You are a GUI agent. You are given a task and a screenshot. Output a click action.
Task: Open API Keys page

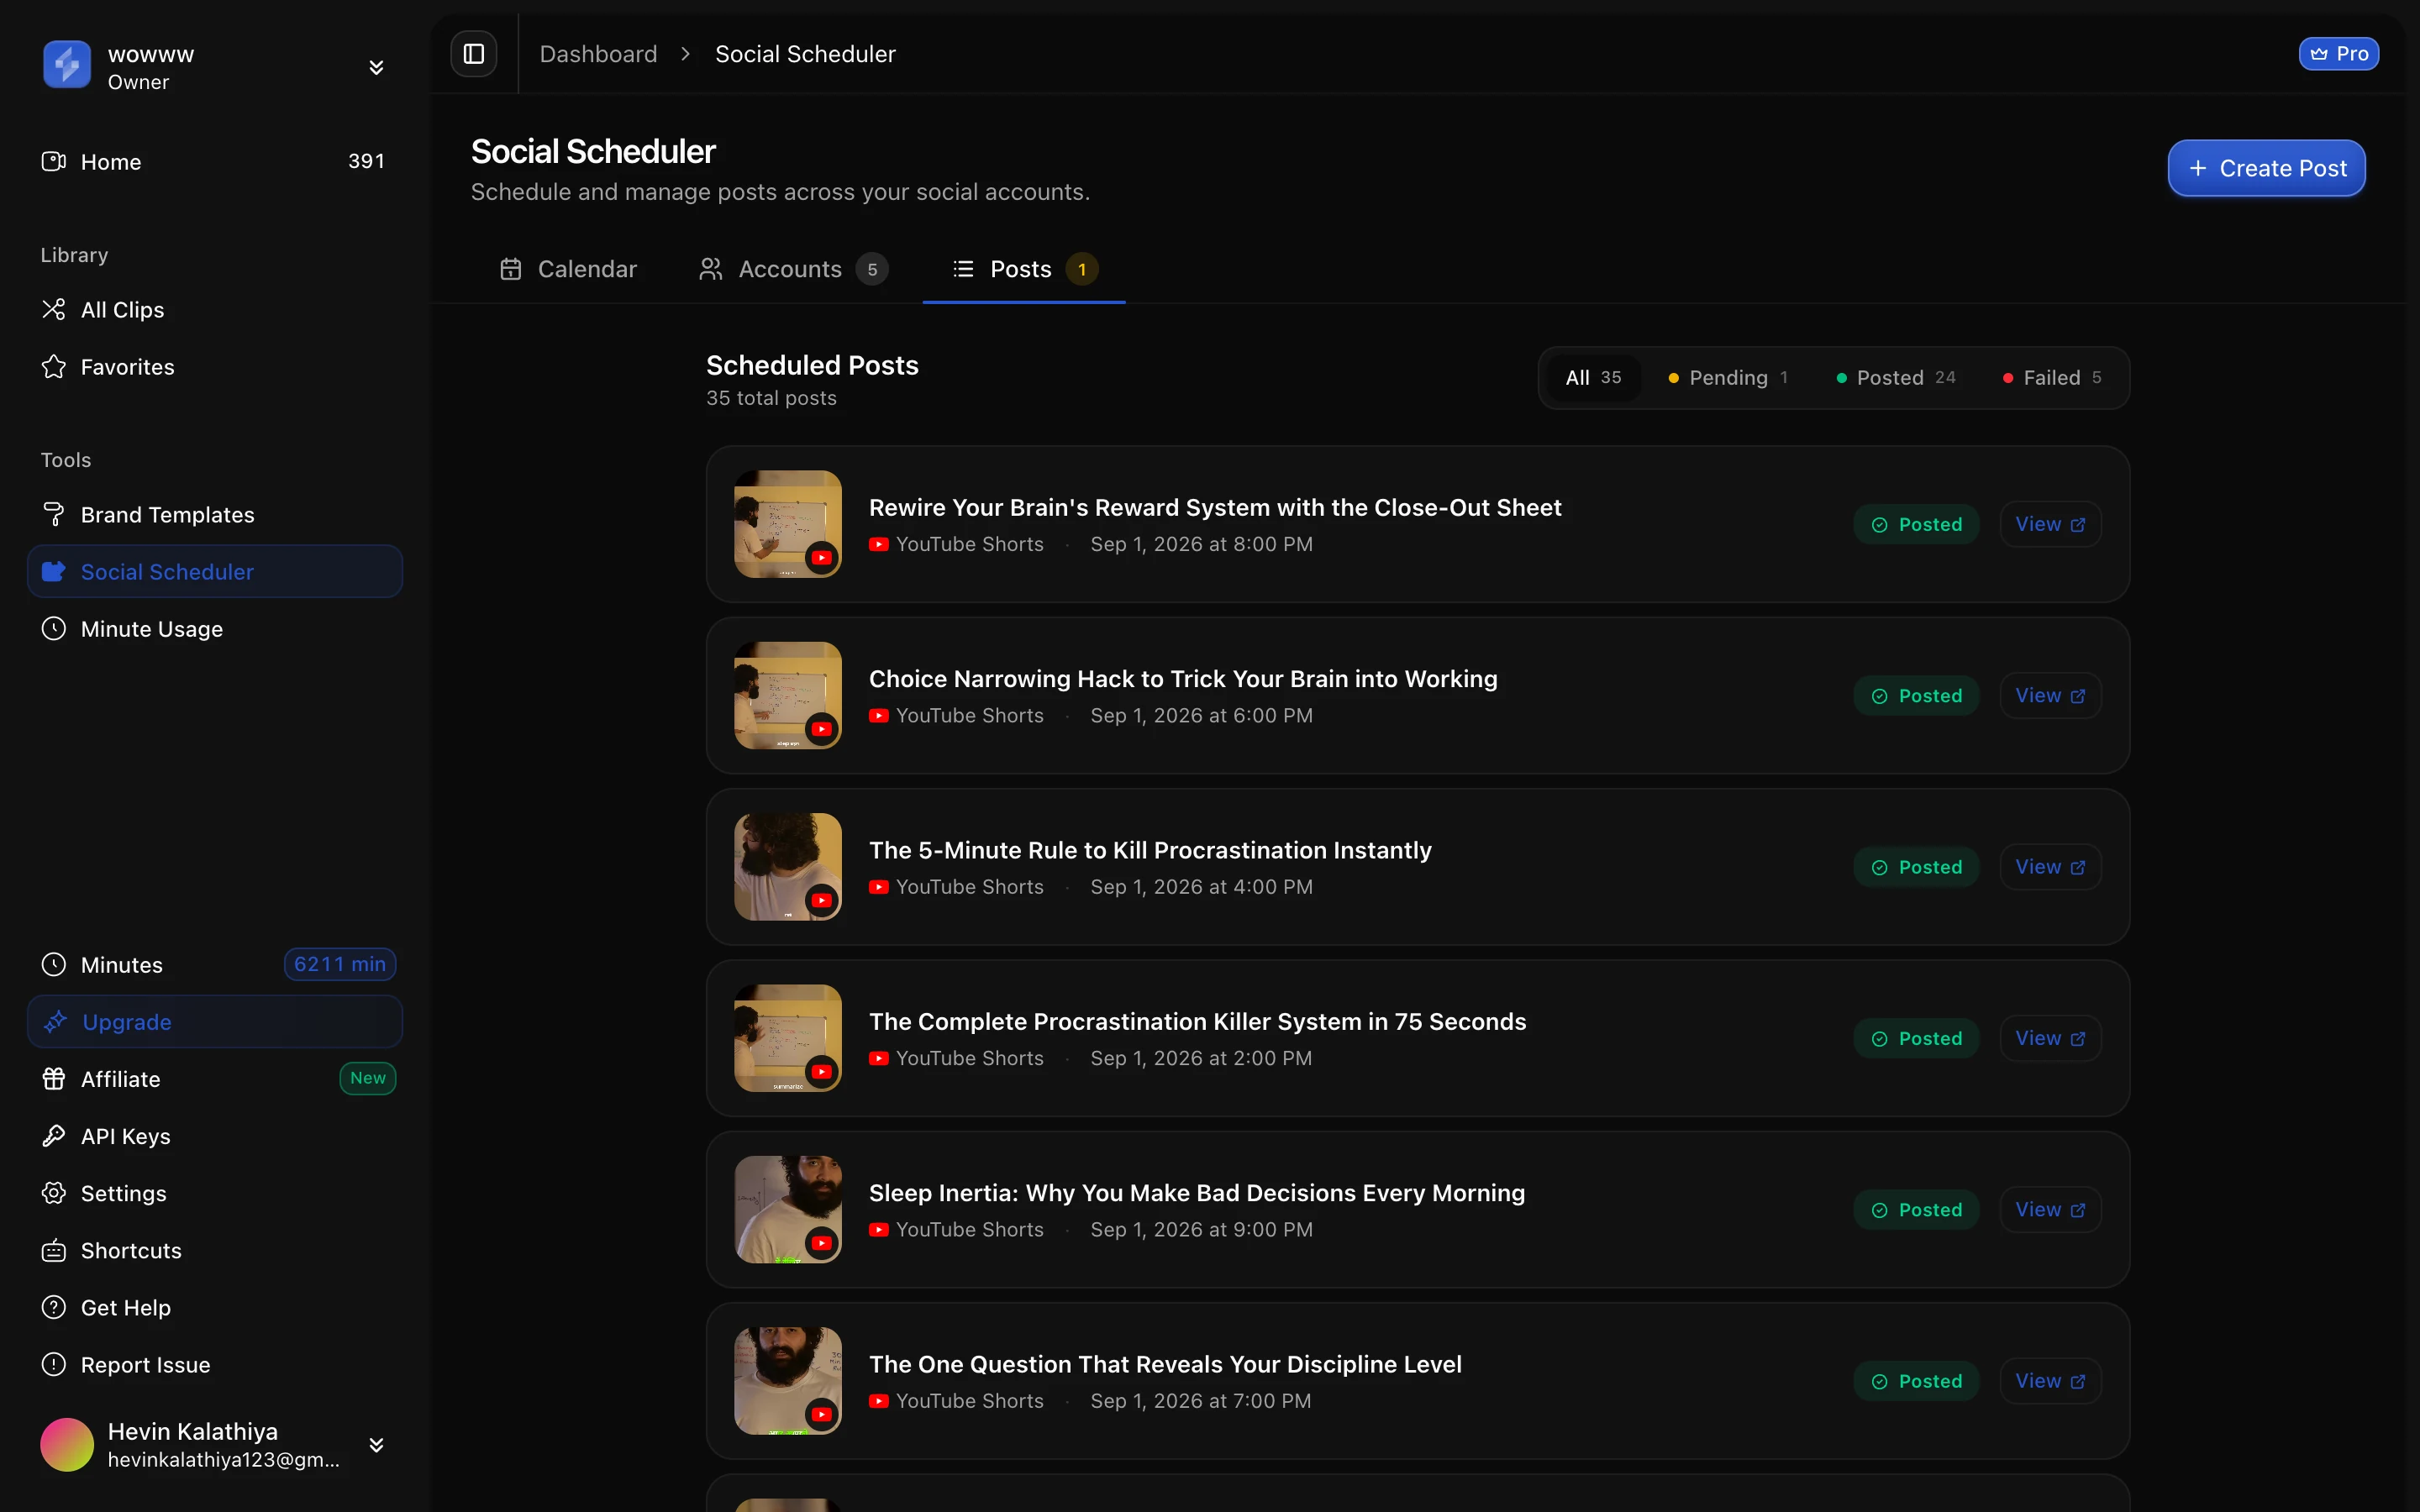[214, 1136]
